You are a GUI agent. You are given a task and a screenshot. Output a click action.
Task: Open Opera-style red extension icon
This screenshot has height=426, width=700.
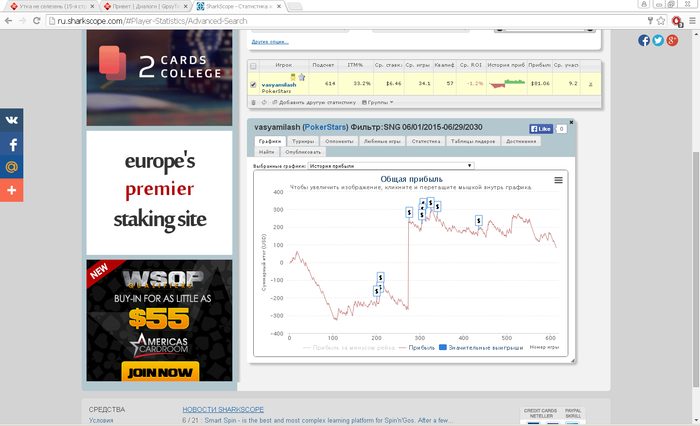click(677, 21)
